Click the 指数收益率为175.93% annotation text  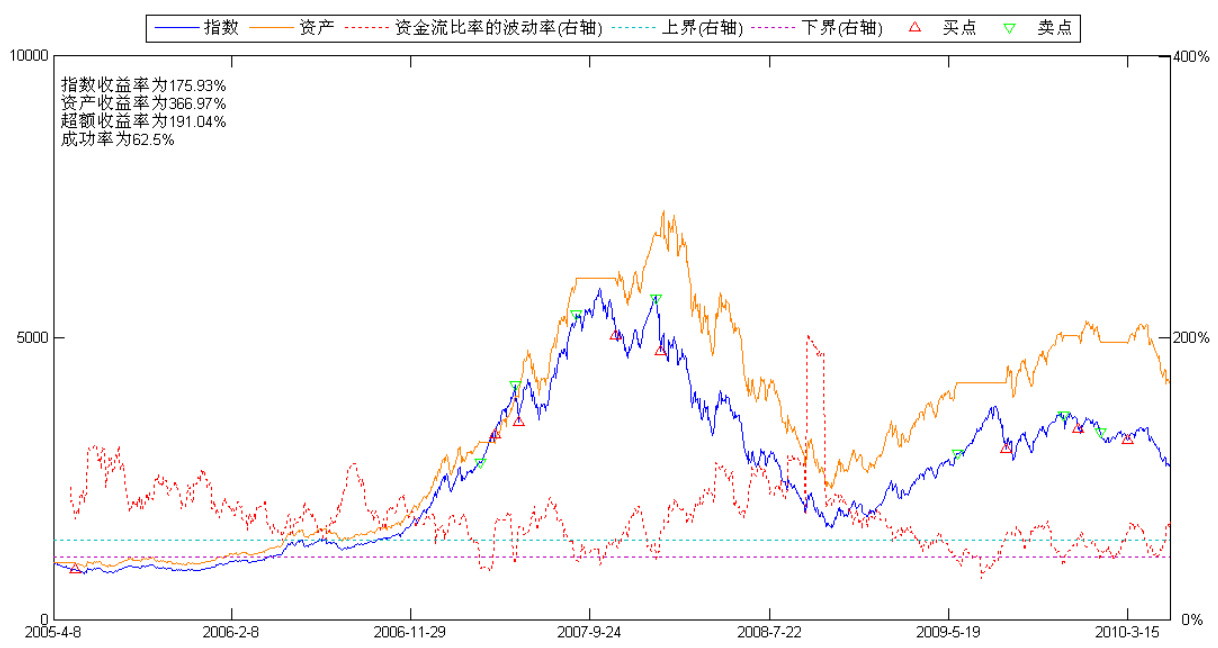pyautogui.click(x=143, y=86)
